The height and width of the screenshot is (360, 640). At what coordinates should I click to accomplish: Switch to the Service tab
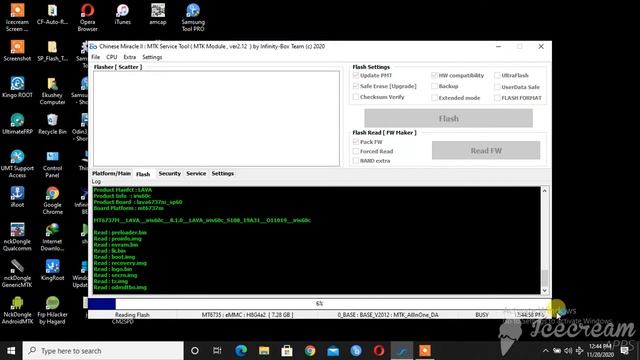[x=196, y=173]
